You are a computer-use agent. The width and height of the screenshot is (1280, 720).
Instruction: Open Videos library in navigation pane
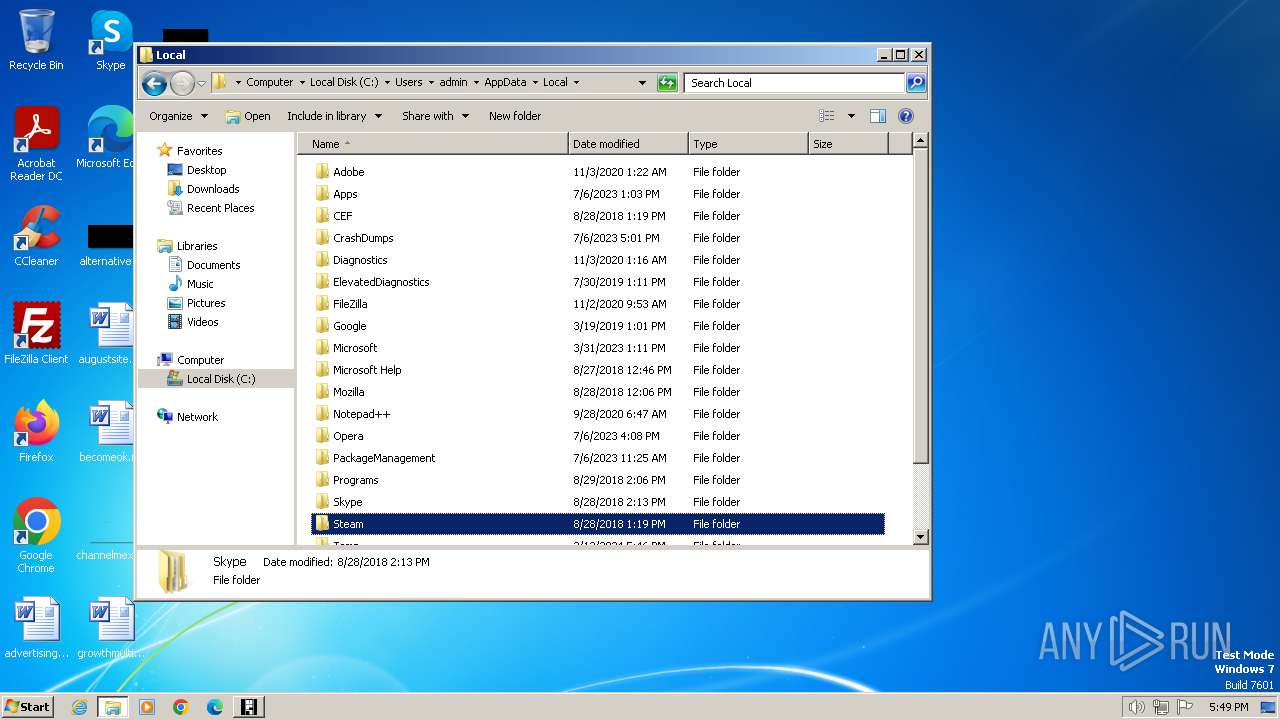[x=202, y=322]
